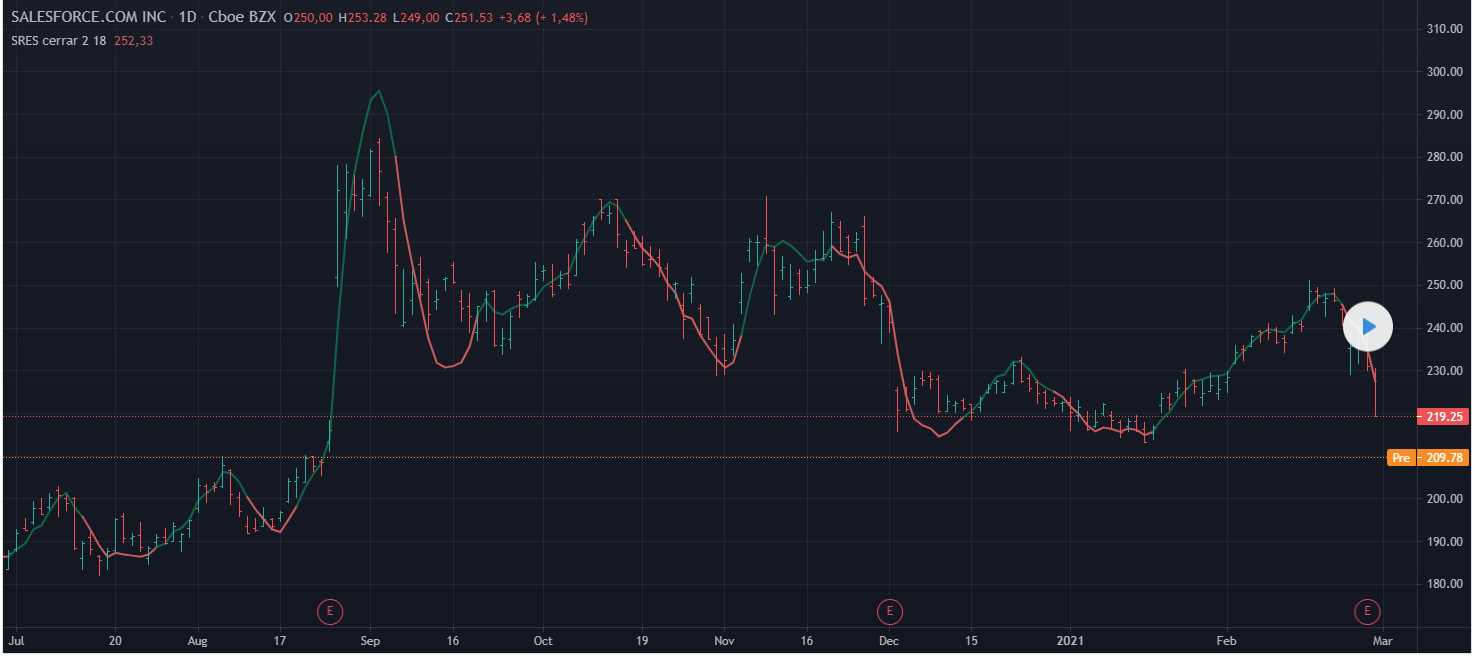Click the 1D interval label
Image resolution: width=1475 pixels, height=659 pixels.
point(187,18)
